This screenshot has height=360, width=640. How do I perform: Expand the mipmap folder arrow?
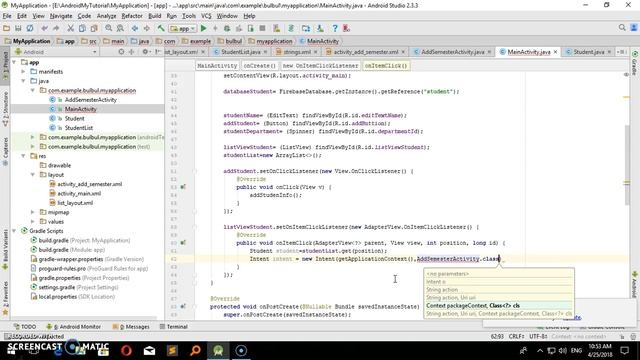click(33, 212)
